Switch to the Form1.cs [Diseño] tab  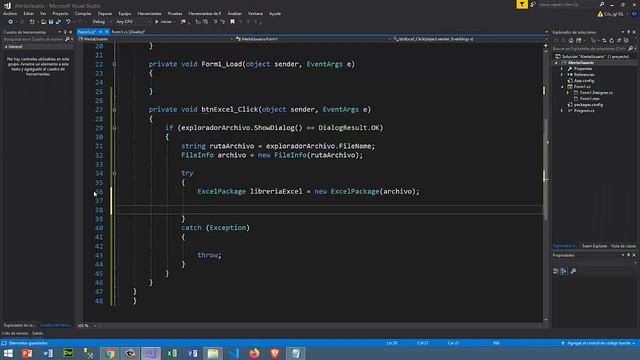(128, 32)
